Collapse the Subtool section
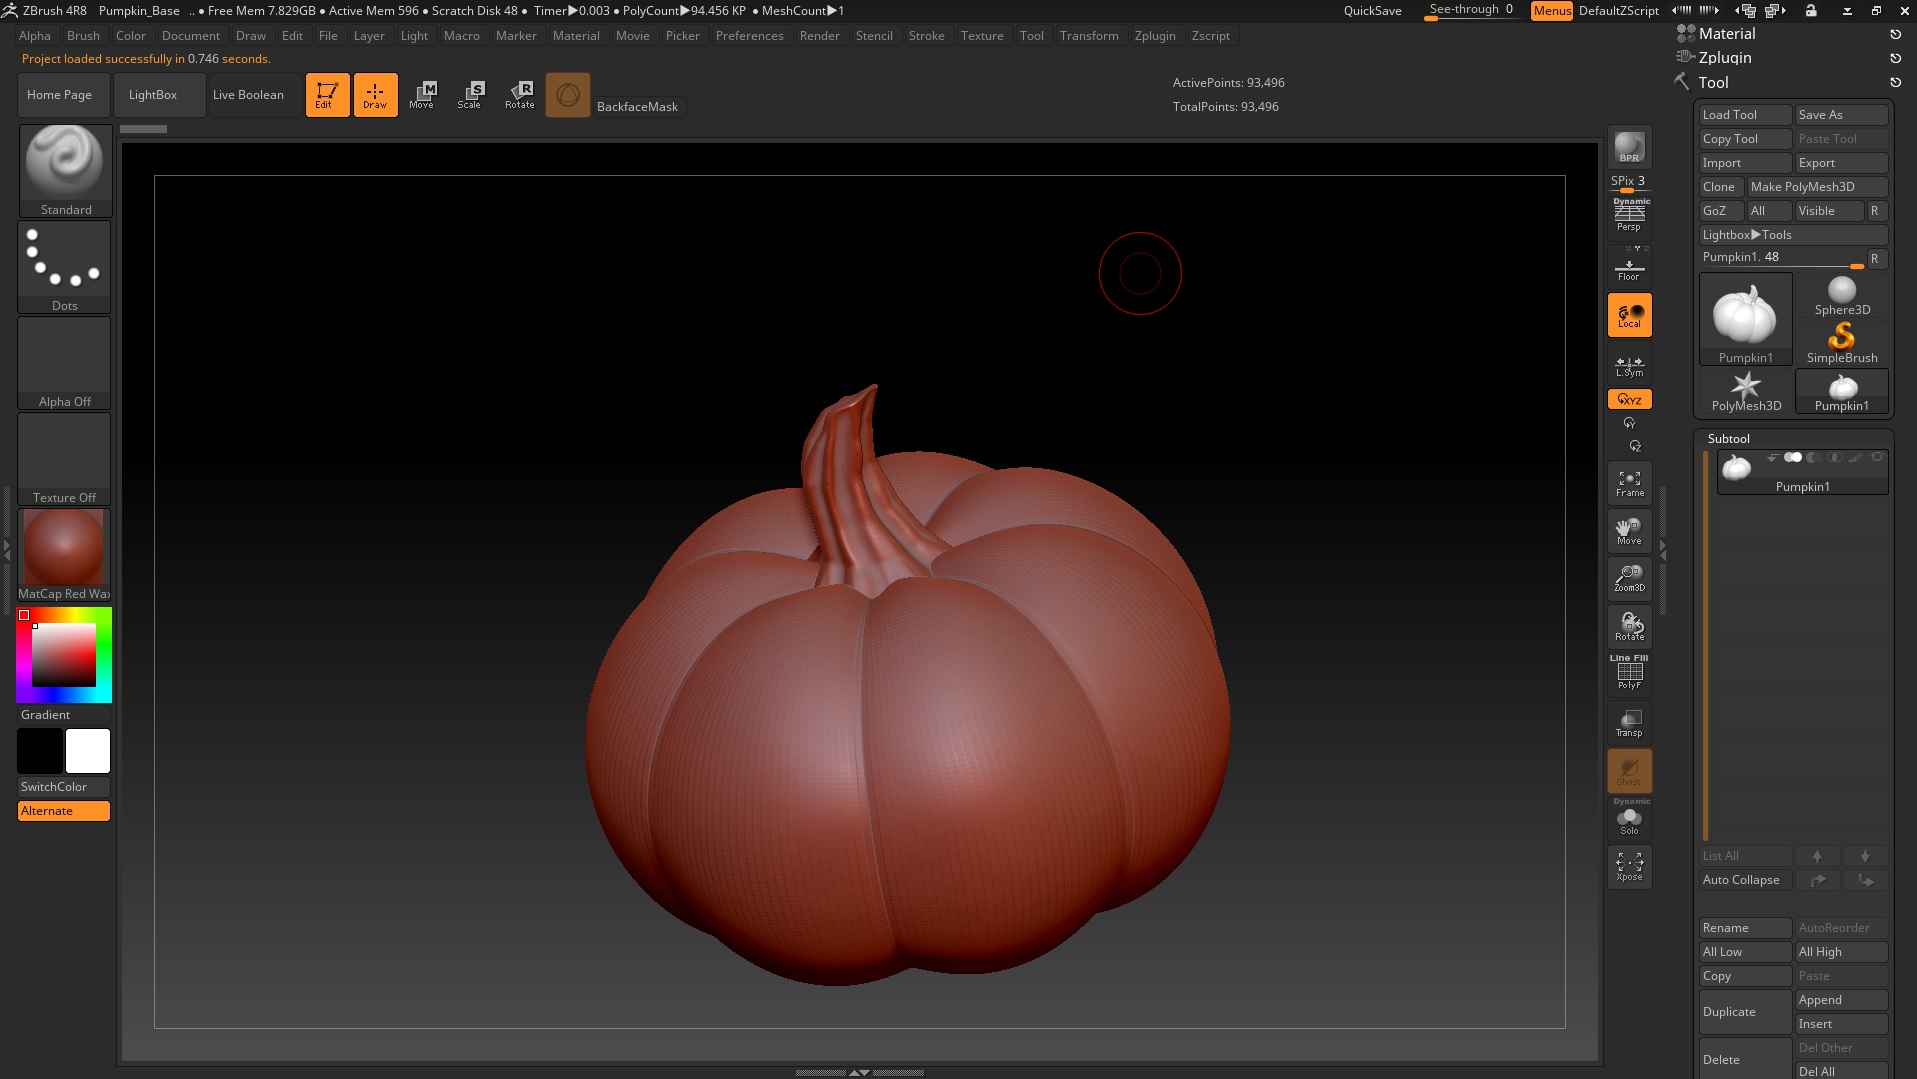 pos(1728,439)
